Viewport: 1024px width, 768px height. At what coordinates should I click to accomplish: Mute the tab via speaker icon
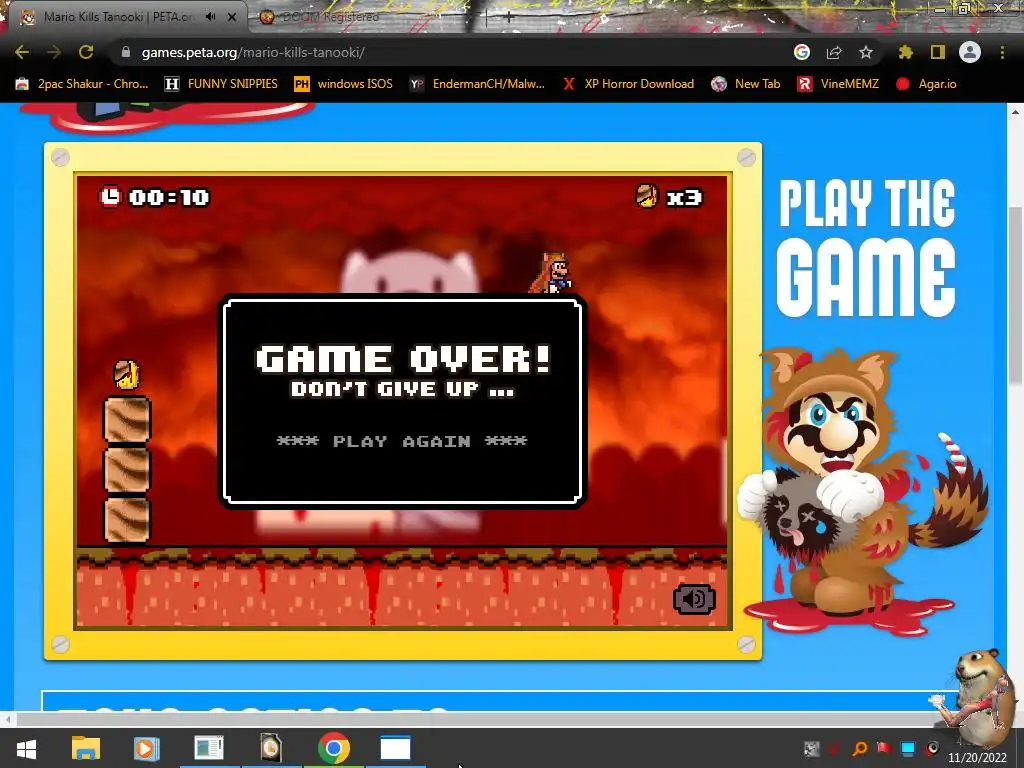pyautogui.click(x=210, y=16)
